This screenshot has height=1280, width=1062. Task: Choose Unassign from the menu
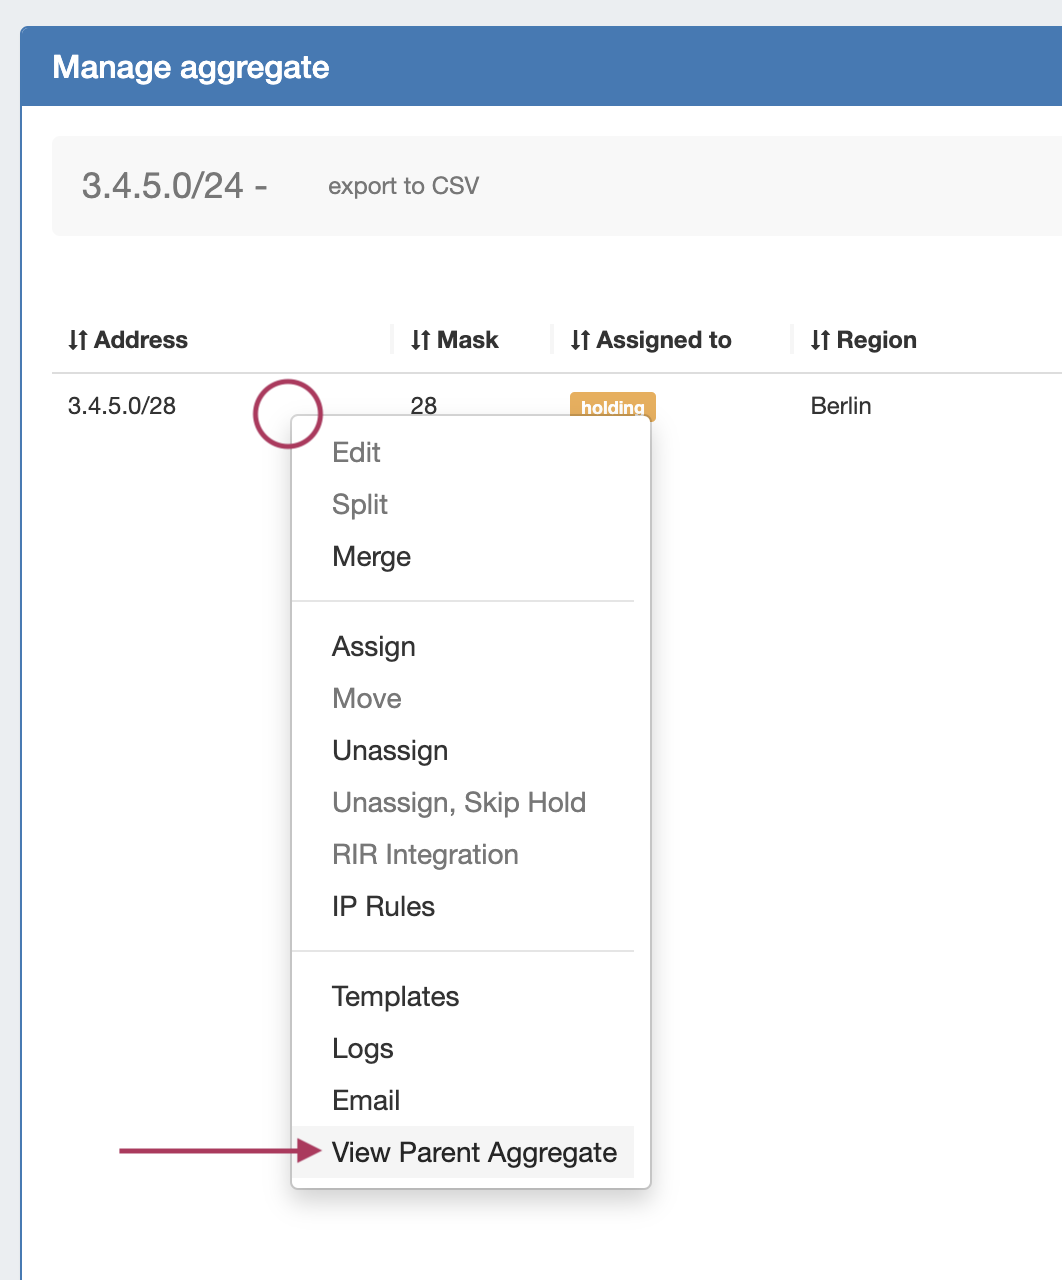[390, 751]
